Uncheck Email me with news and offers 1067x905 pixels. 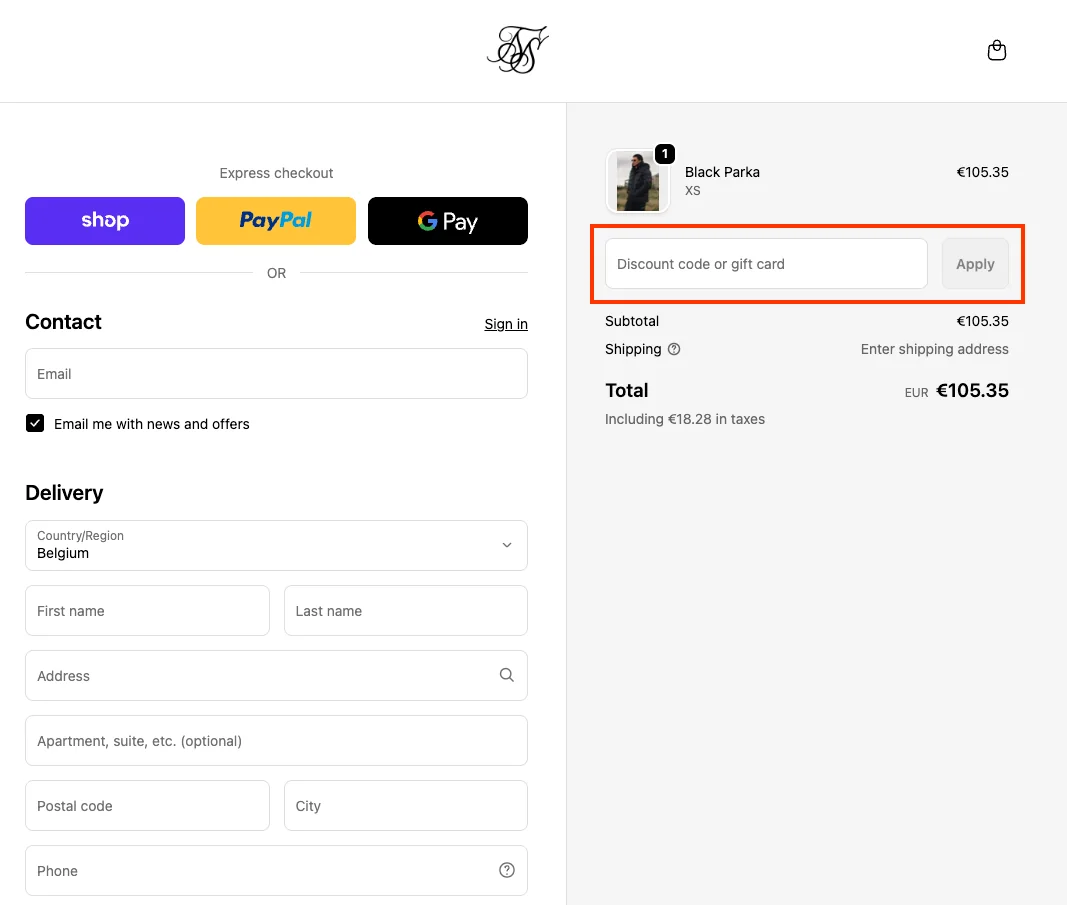point(35,423)
